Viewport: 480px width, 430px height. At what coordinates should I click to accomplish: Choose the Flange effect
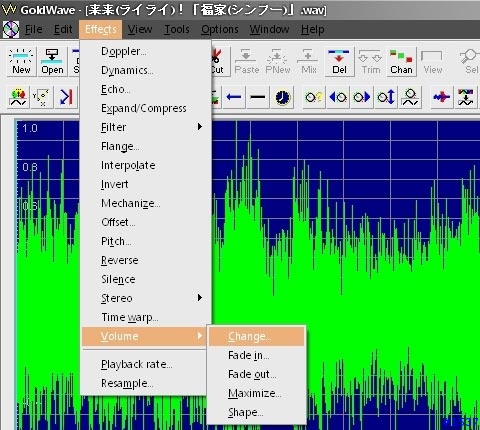pyautogui.click(x=146, y=146)
